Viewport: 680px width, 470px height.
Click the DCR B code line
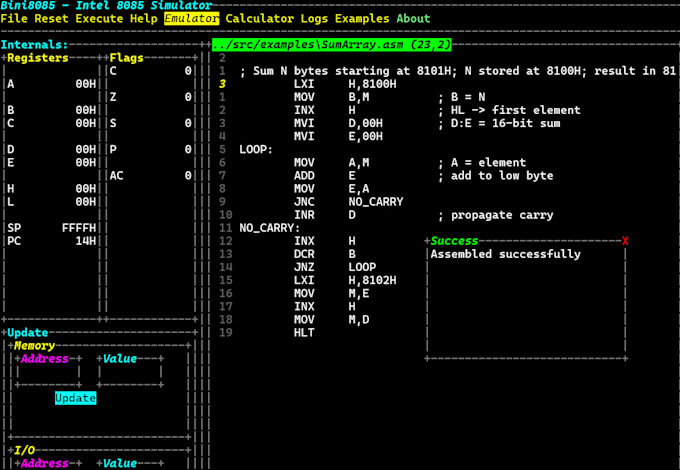[324, 254]
